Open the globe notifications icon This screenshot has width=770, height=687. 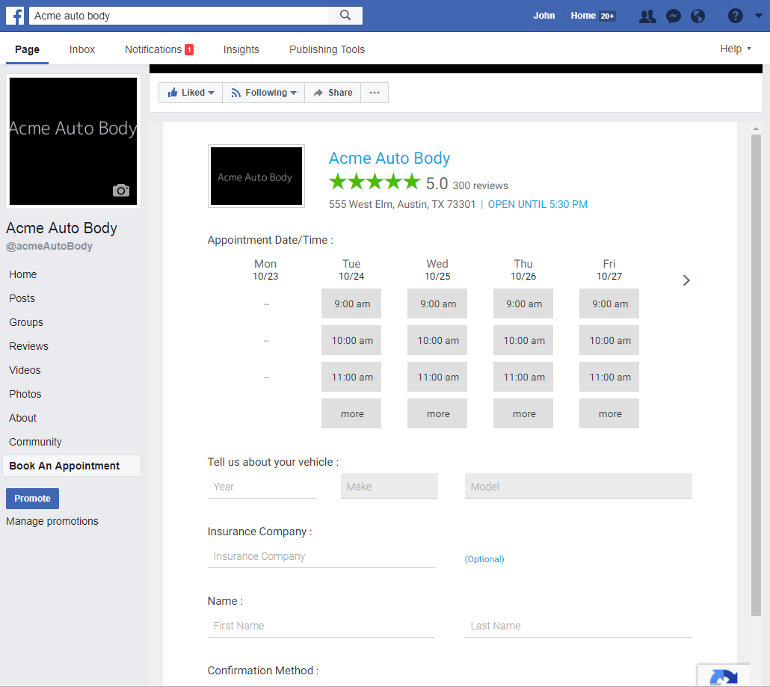click(698, 16)
